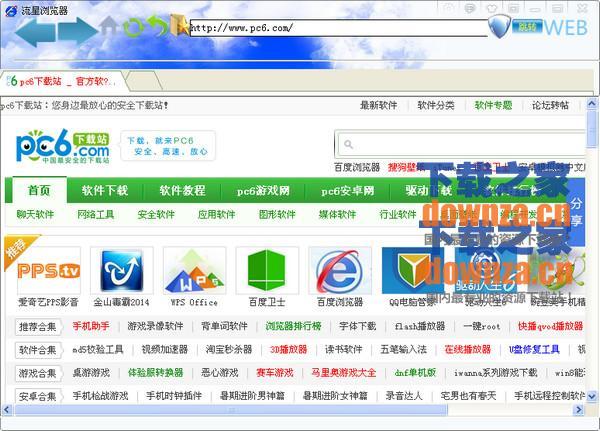The height and width of the screenshot is (431, 600).
Task: Open the home page via house icon
Action: tap(110, 26)
